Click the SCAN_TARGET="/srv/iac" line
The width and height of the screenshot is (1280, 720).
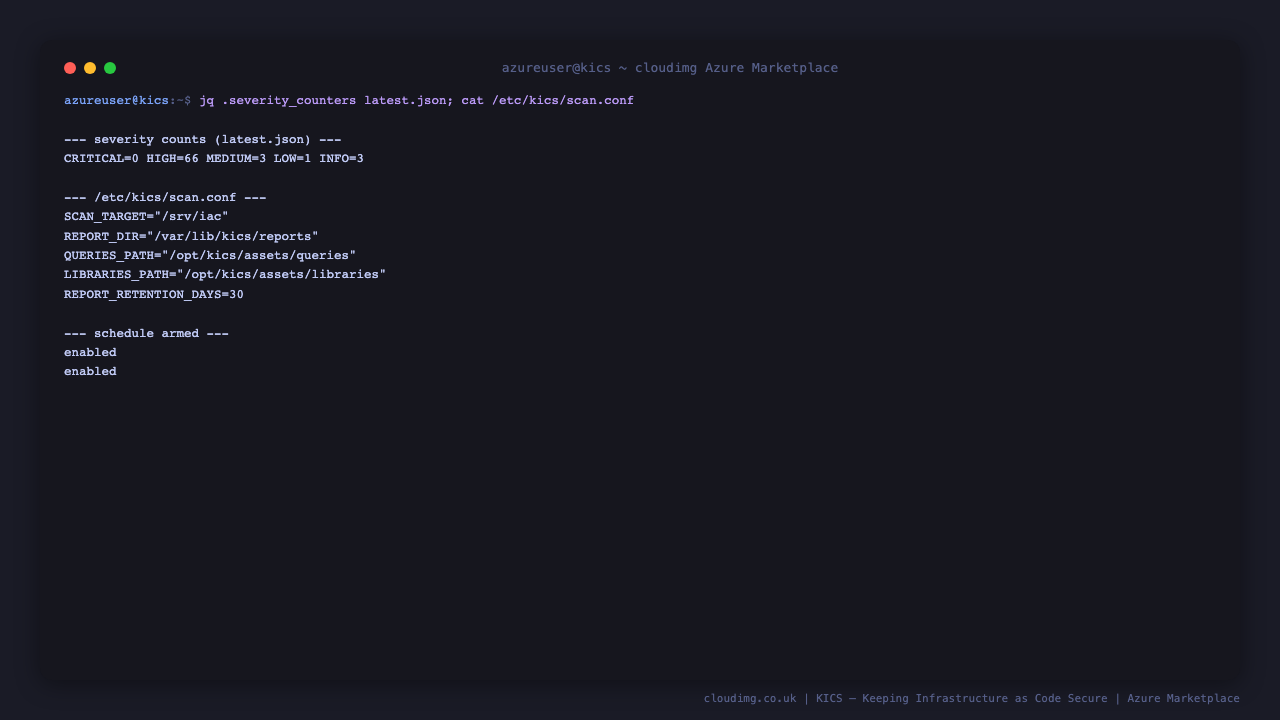point(146,217)
